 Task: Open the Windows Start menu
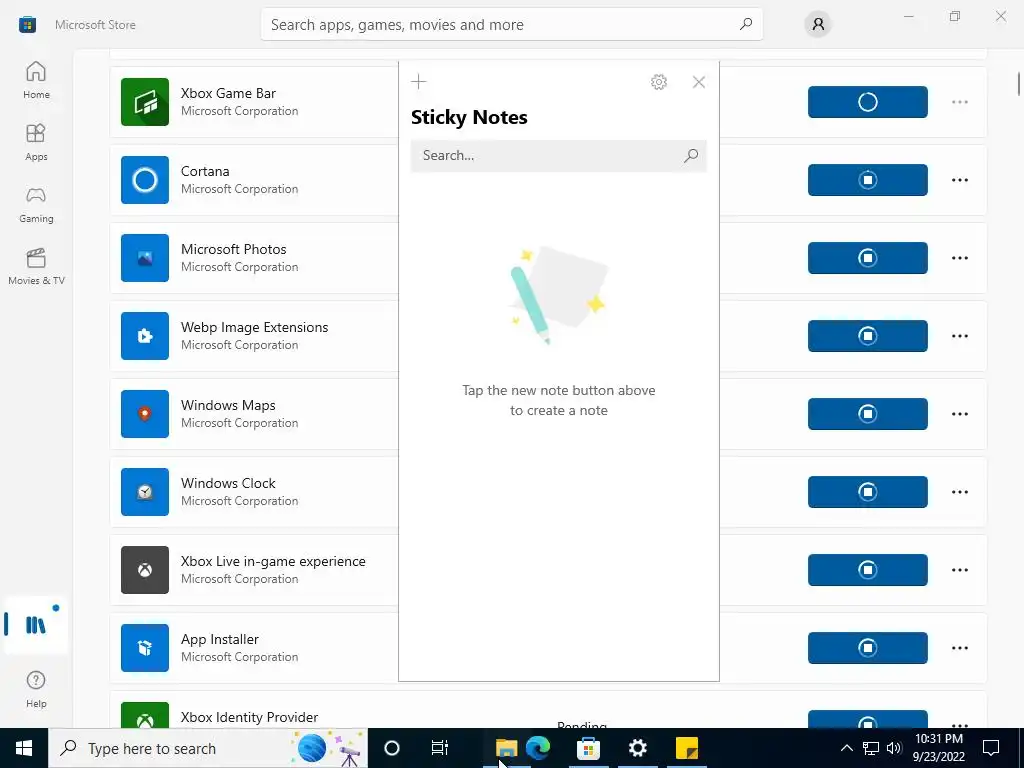click(x=24, y=748)
